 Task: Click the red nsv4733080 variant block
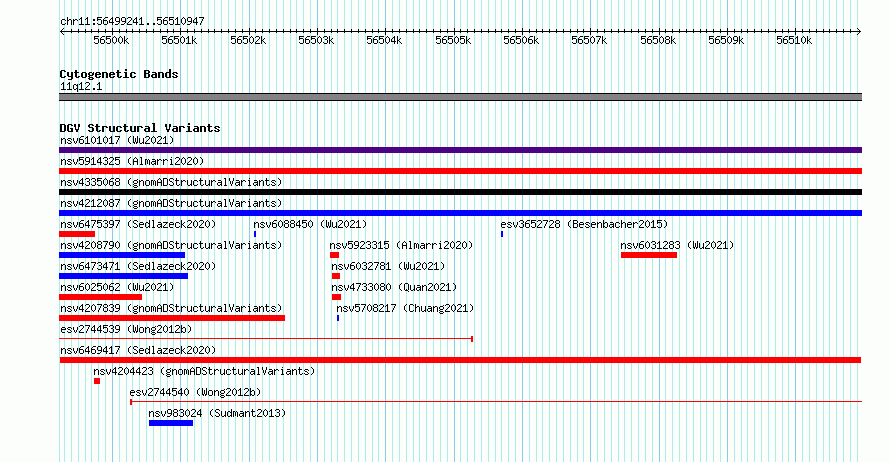[x=337, y=297]
